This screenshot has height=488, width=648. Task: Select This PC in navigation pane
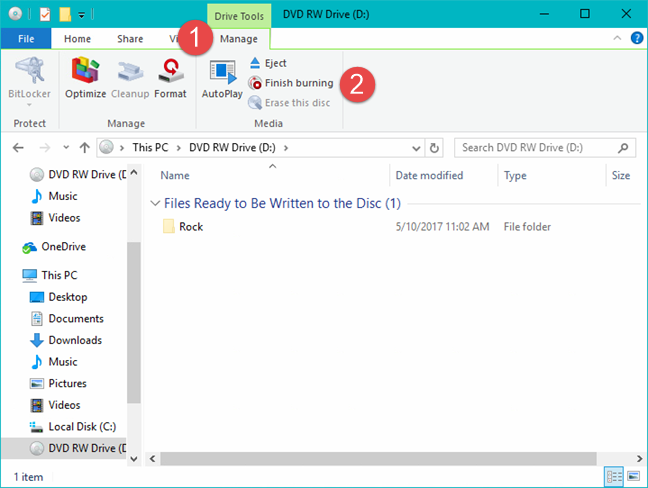pos(50,276)
